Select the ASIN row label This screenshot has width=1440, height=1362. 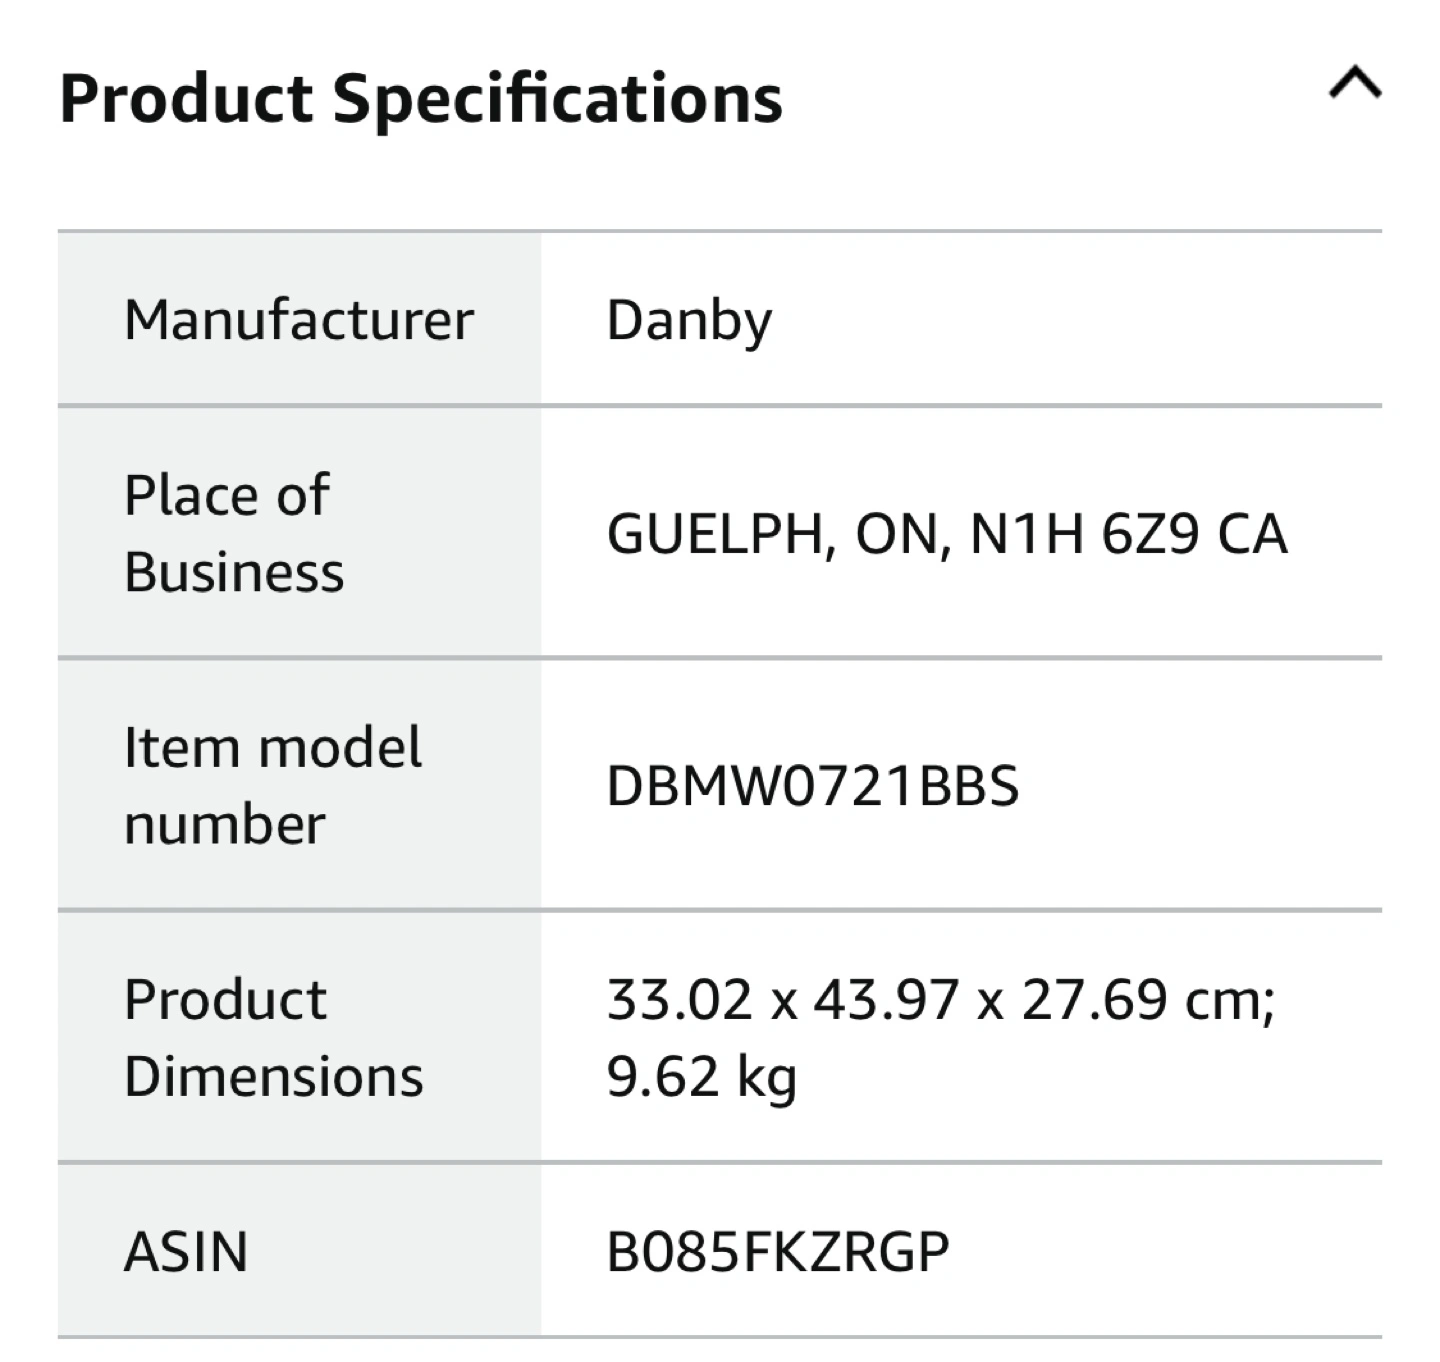point(186,1252)
